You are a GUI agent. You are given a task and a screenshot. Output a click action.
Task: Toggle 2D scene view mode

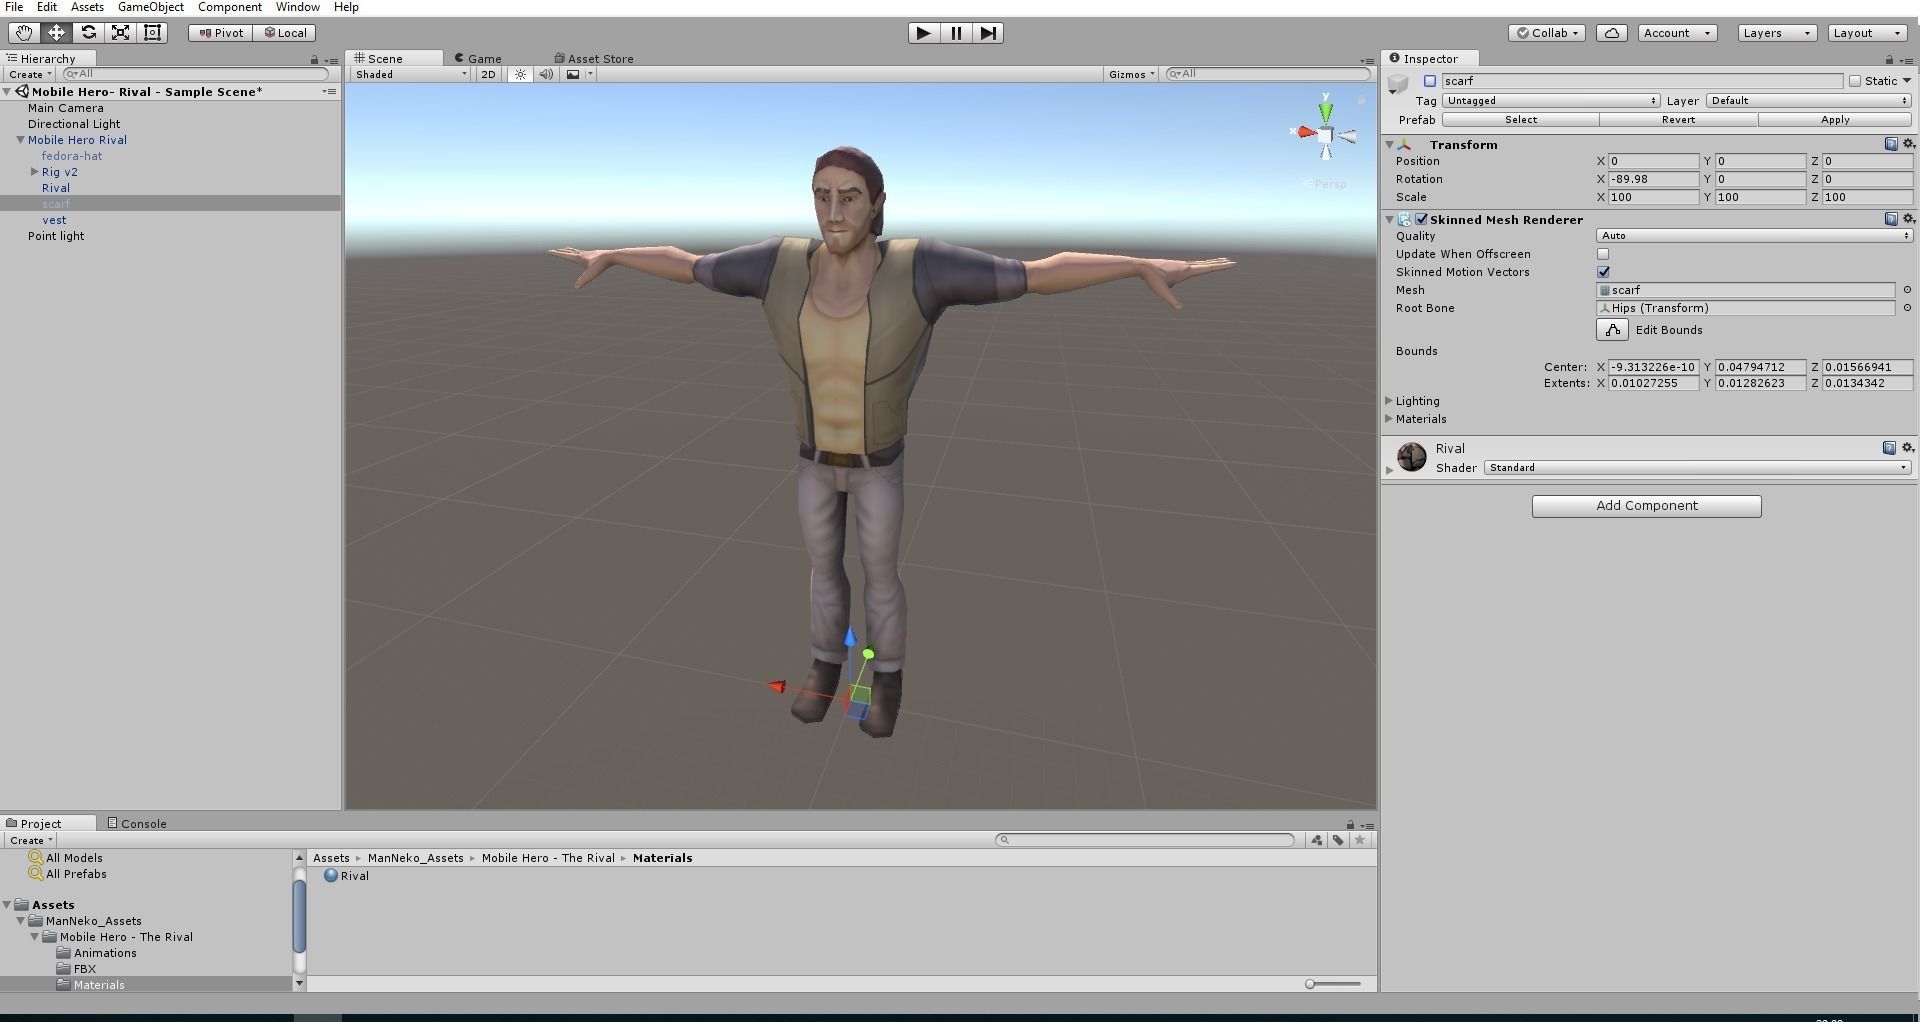(x=488, y=74)
